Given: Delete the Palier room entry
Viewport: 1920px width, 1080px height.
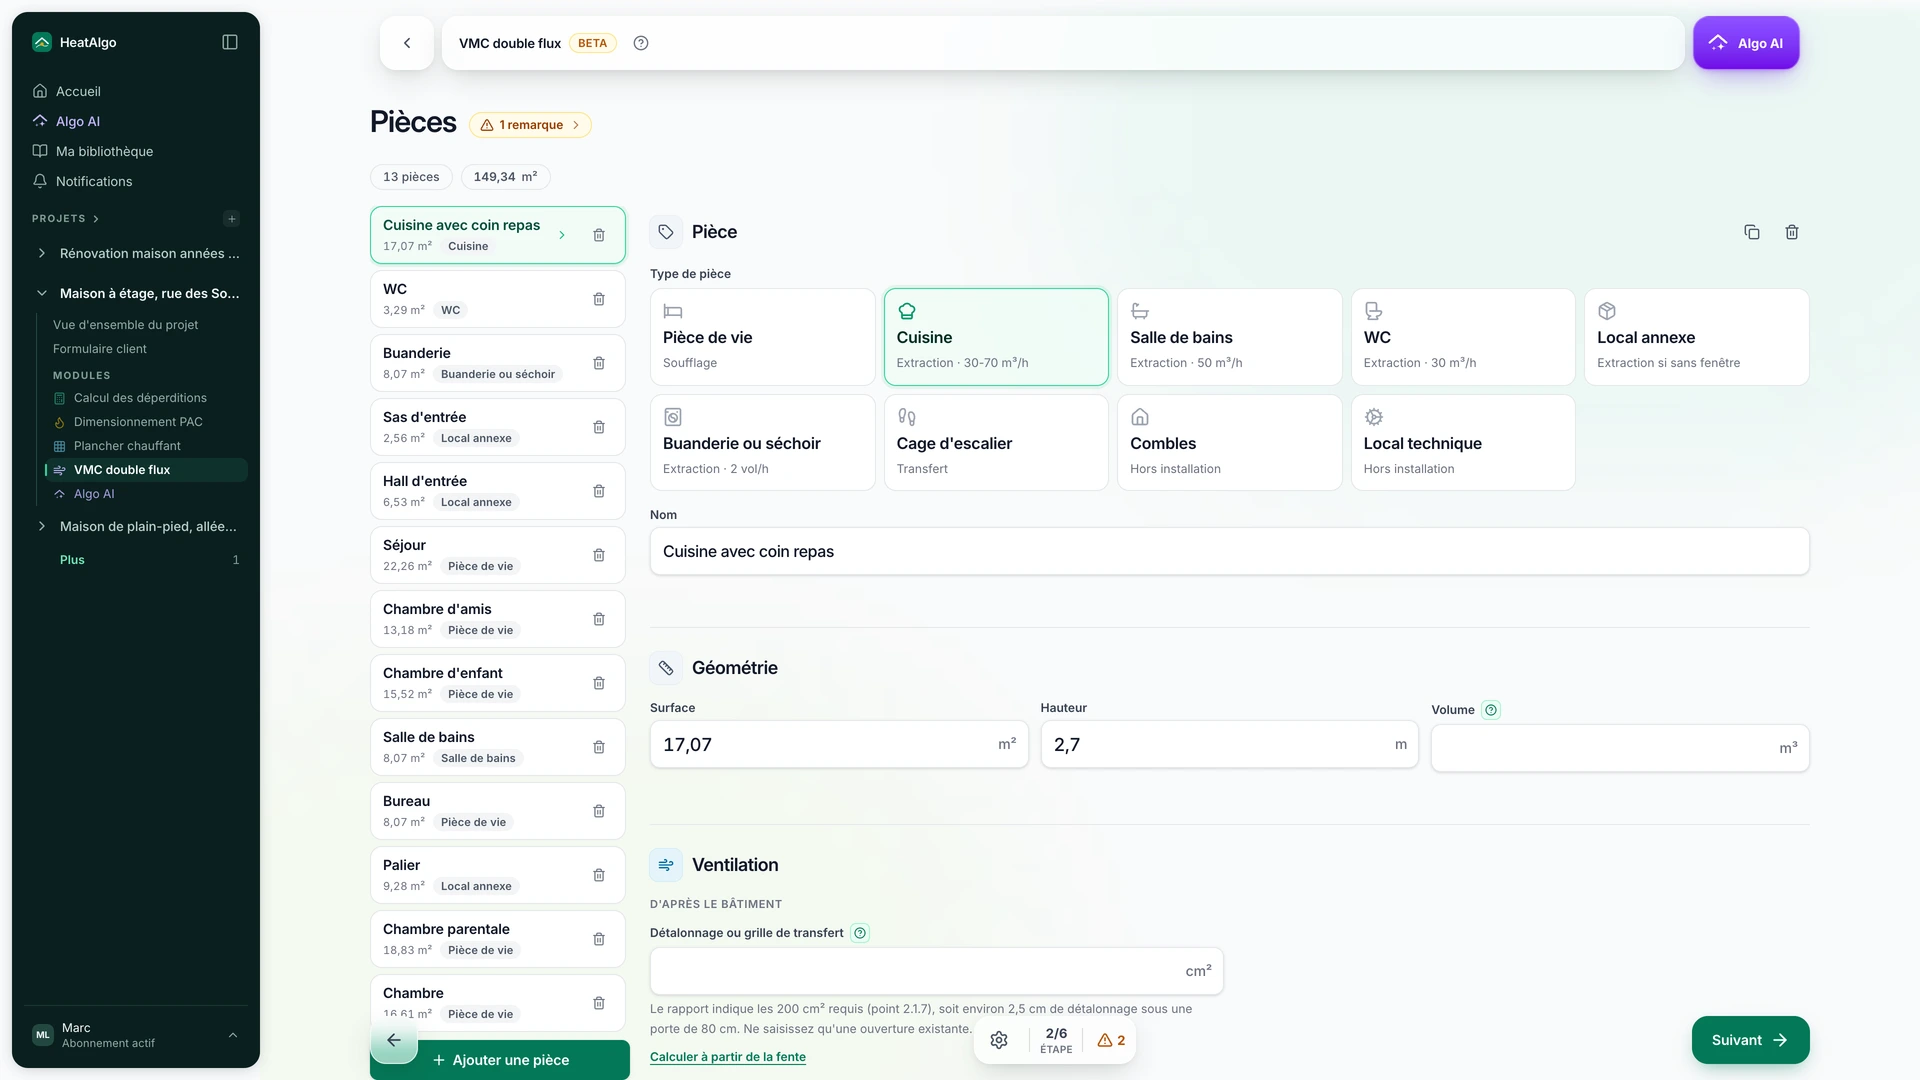Looking at the screenshot, I should [599, 875].
